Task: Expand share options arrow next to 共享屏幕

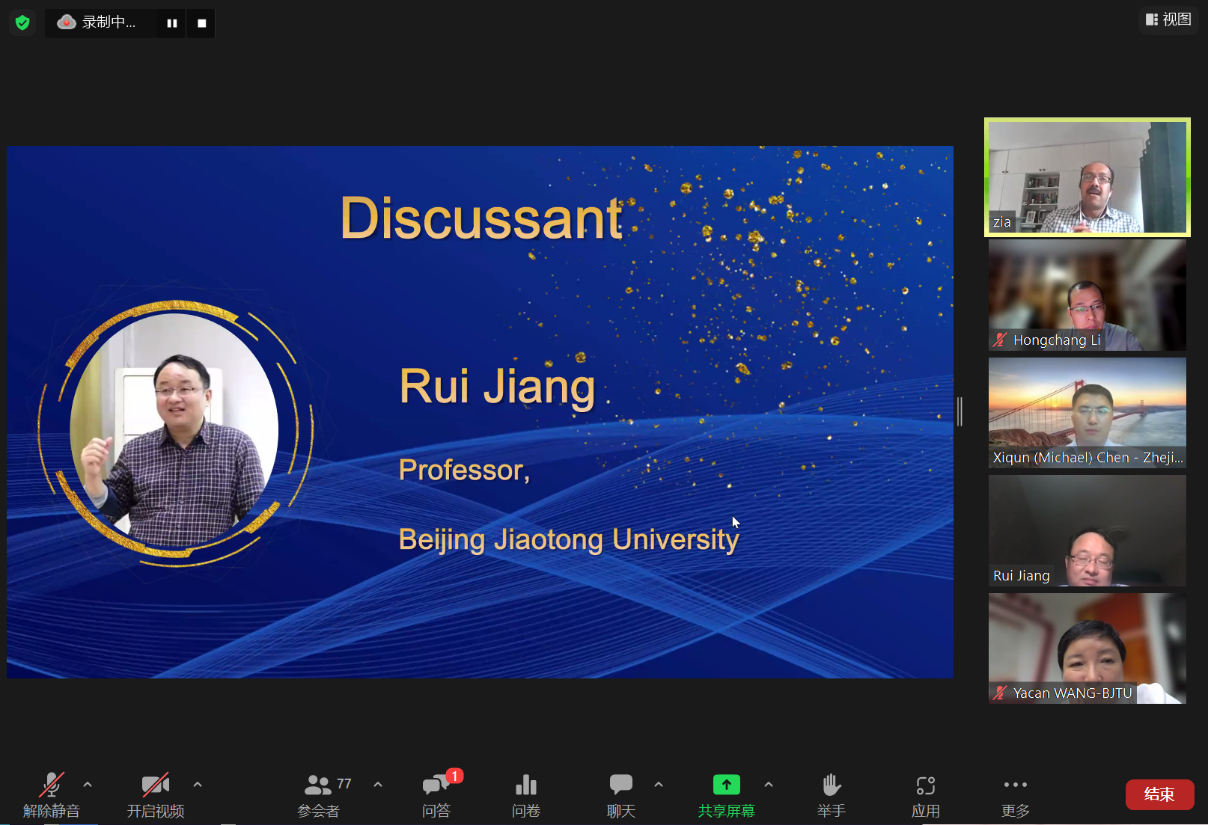Action: pos(768,785)
